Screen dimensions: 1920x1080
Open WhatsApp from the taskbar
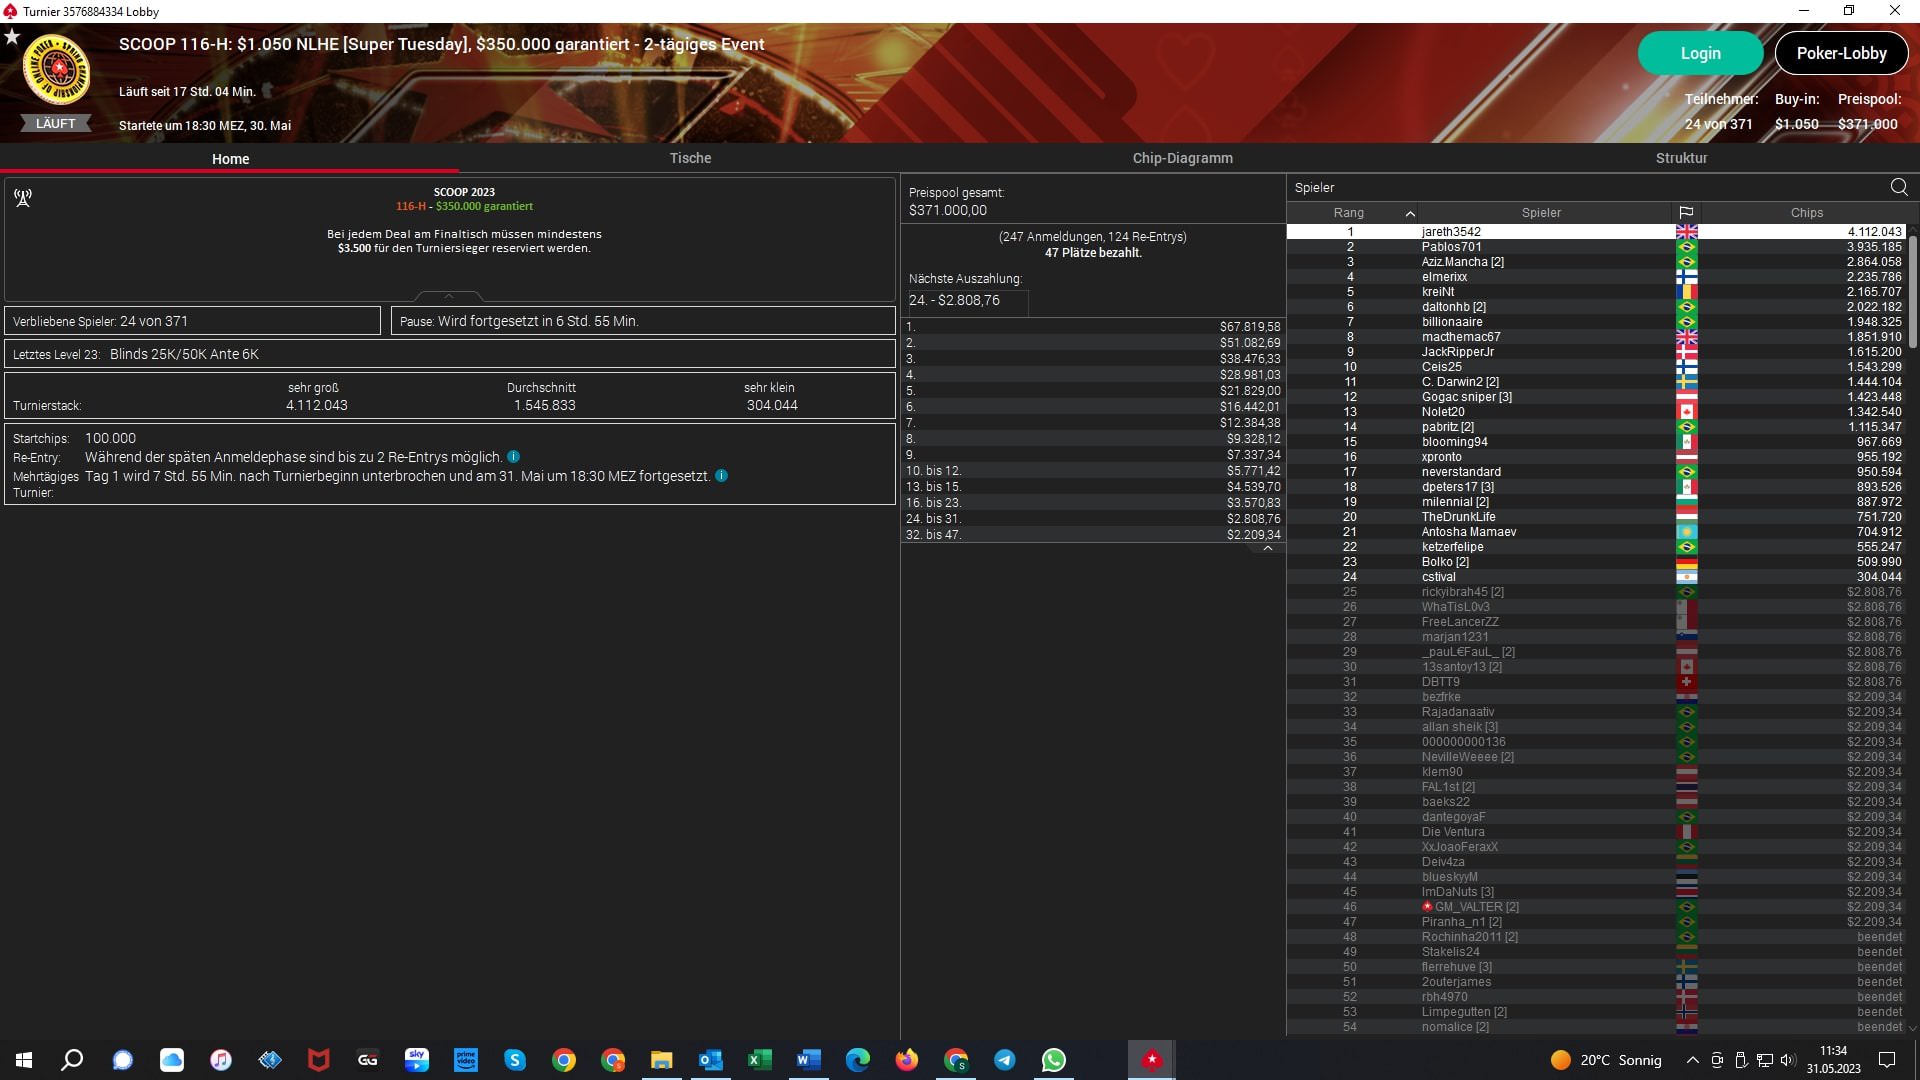[x=1054, y=1060]
